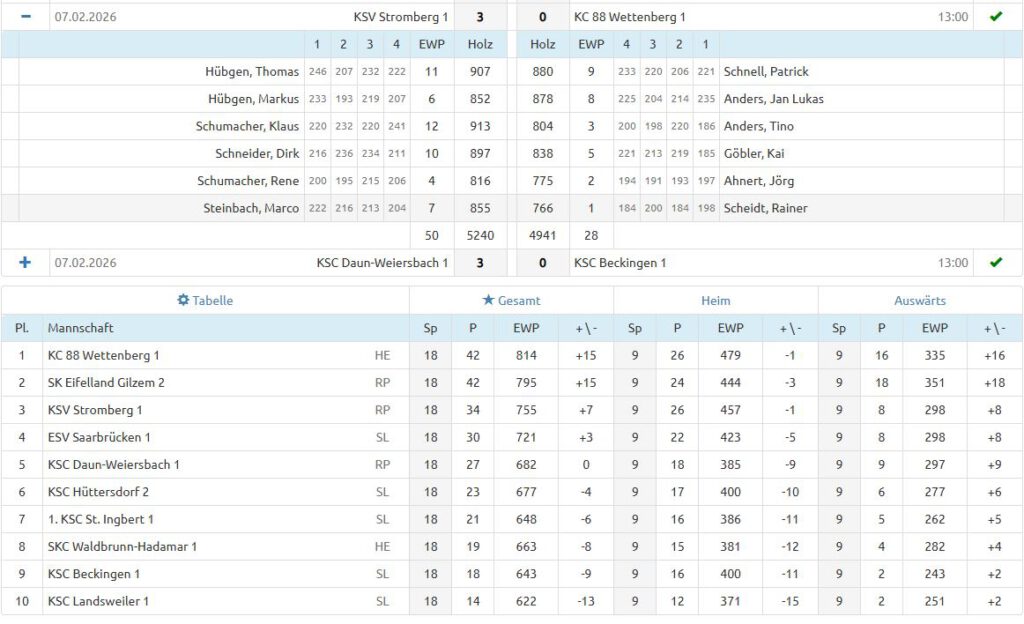This screenshot has height=624, width=1024.
Task: Open KSC Hüttersdorf 2 team entry
Action: tap(98, 492)
